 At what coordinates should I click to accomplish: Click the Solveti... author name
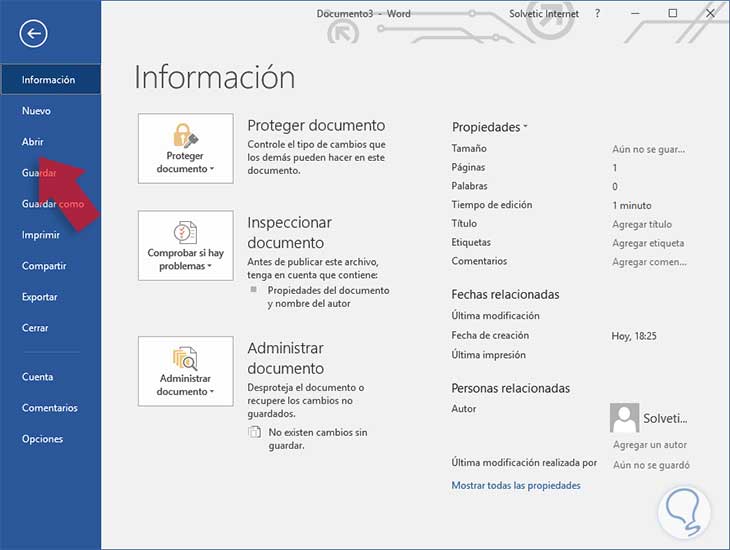(x=665, y=418)
